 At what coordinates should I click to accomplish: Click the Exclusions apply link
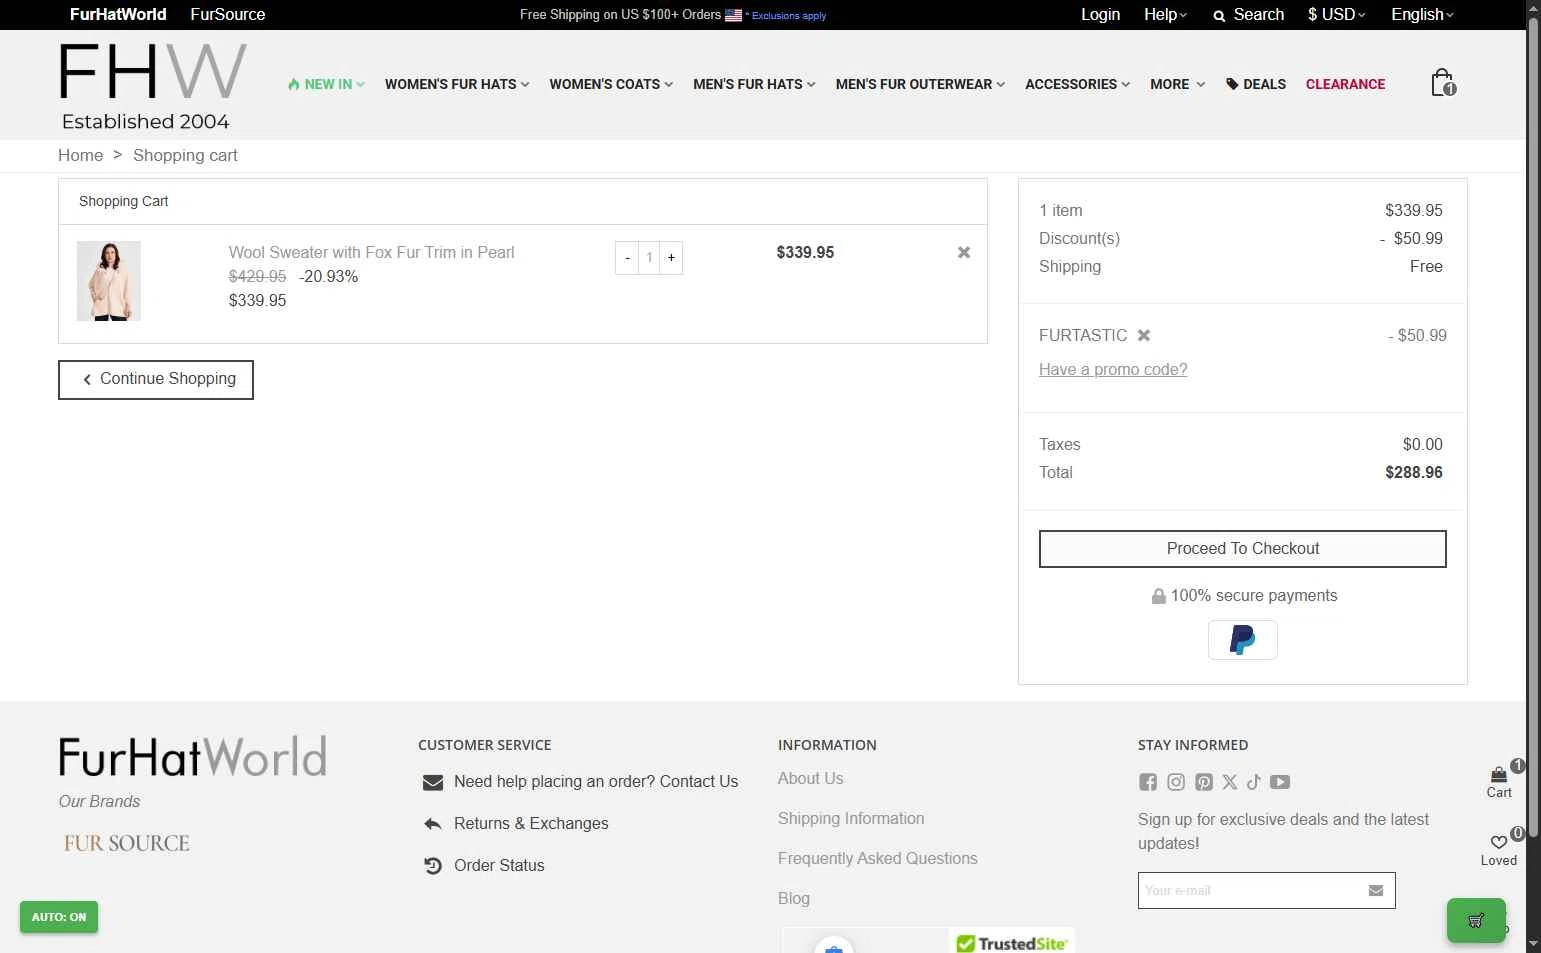click(x=789, y=16)
